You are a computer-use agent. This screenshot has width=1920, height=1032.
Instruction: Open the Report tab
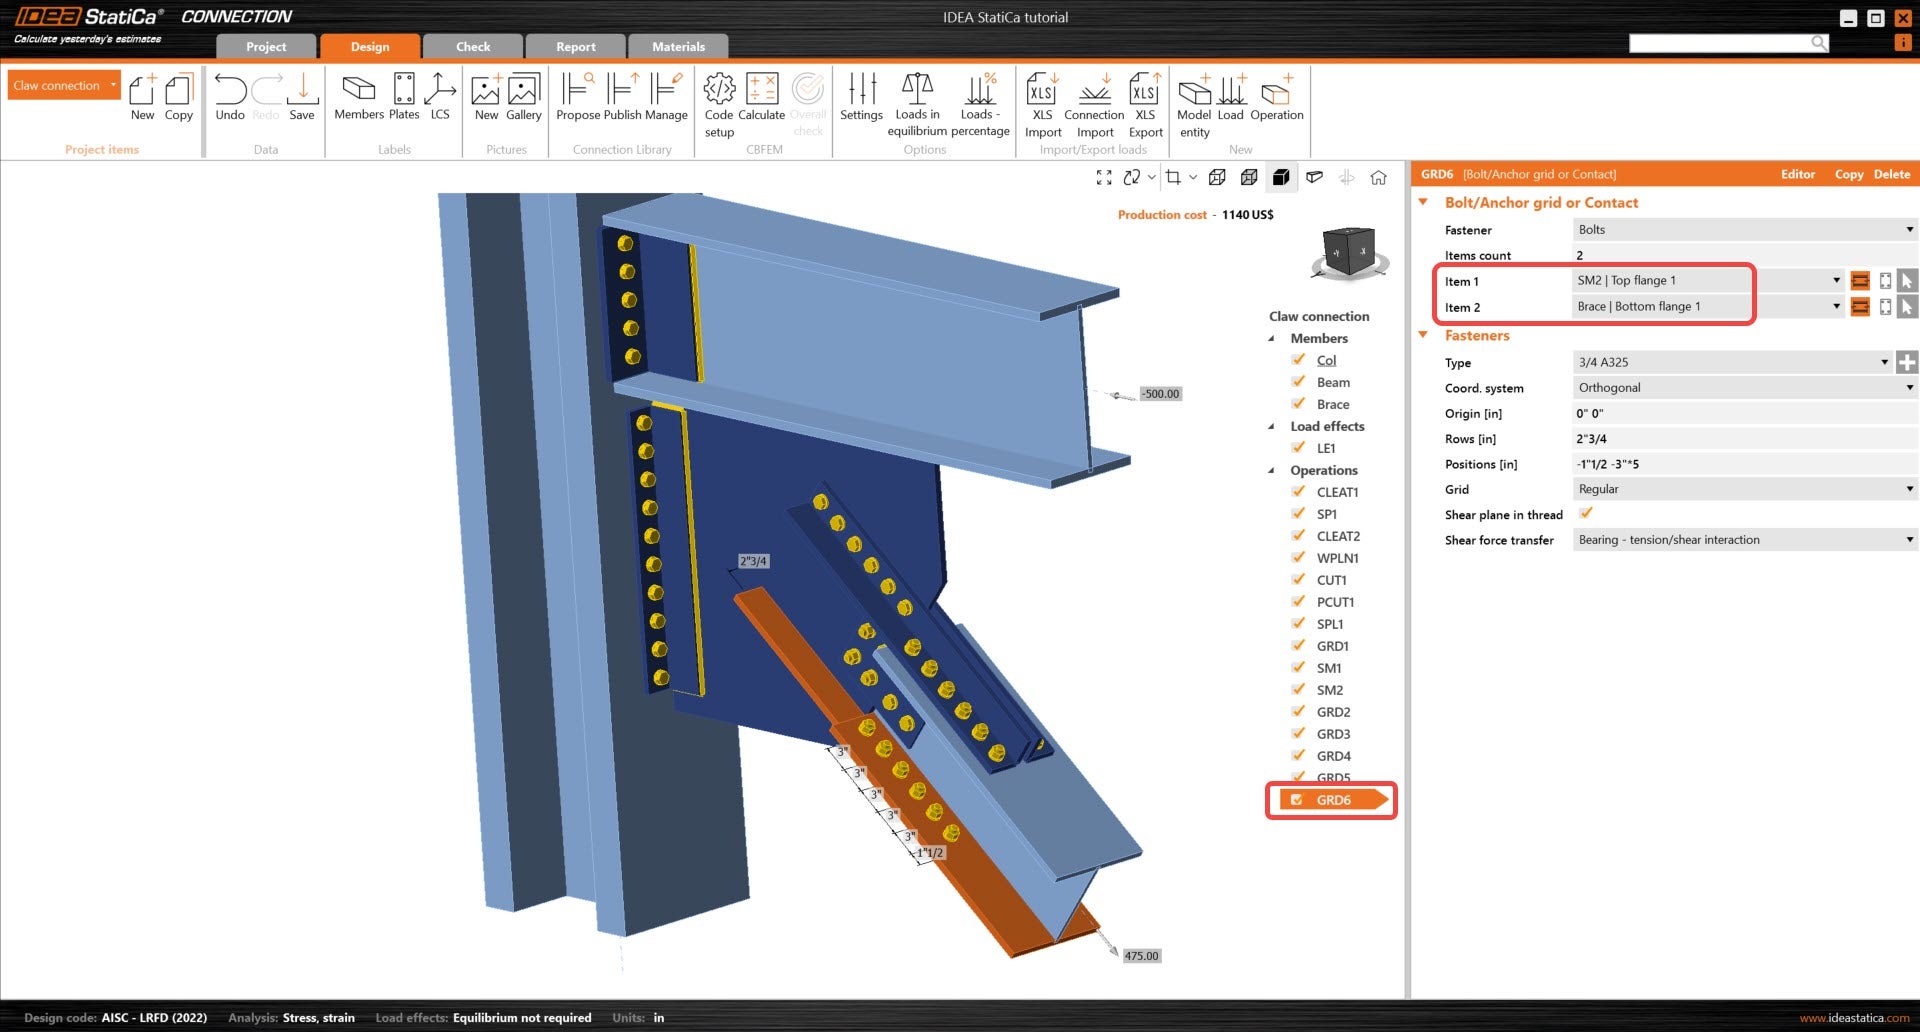(575, 46)
